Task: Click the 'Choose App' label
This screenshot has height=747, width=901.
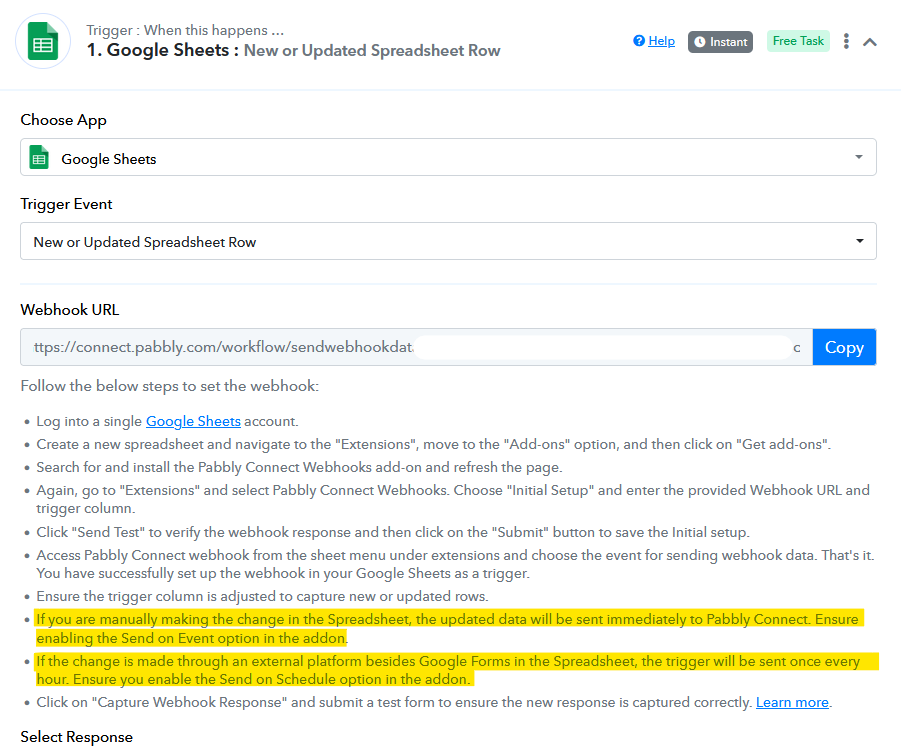Action: point(63,120)
